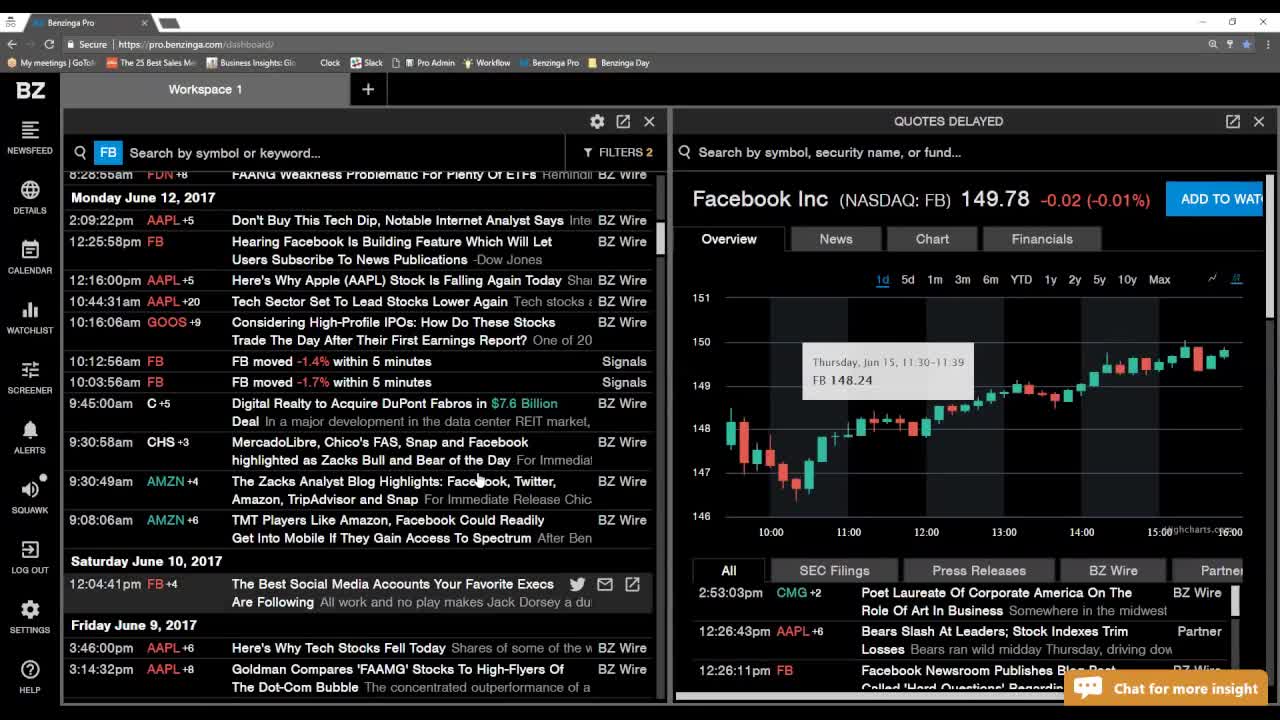1280x720 pixels.
Task: Set chart range to Max
Action: (x=1159, y=279)
